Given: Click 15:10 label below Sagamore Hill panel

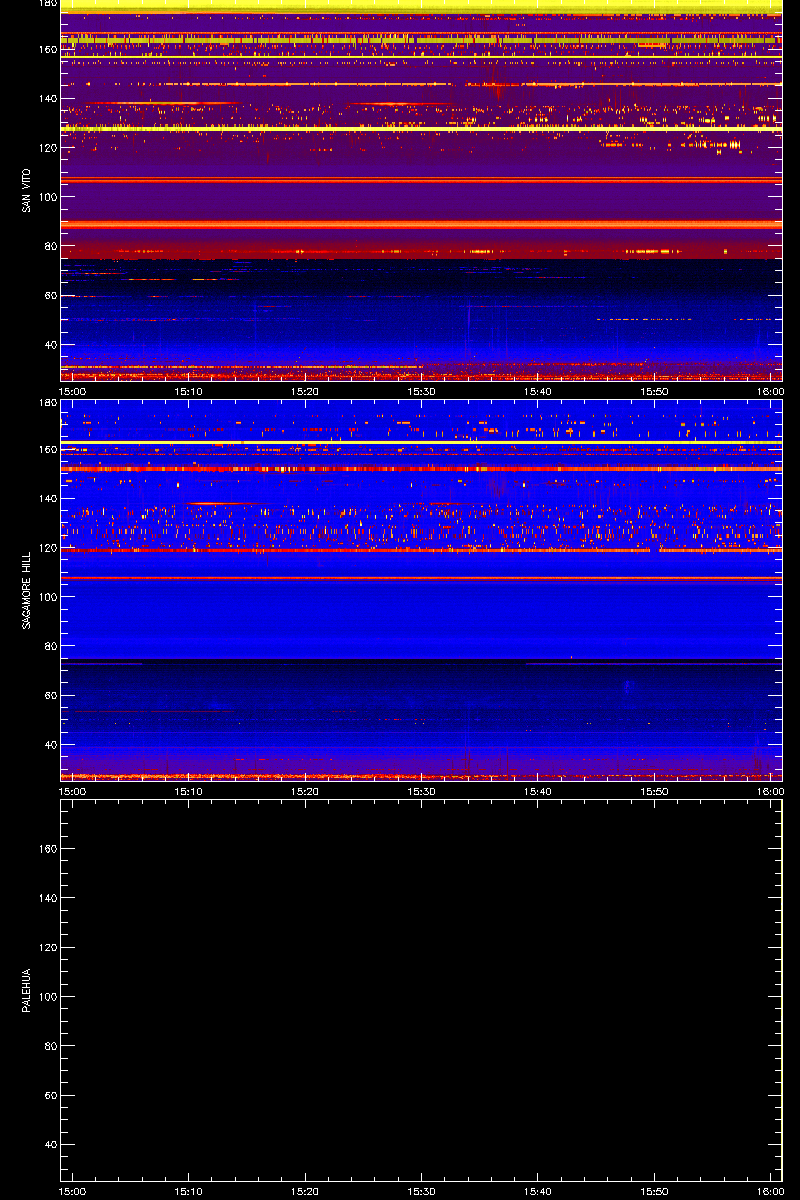Looking at the screenshot, I should tap(189, 792).
